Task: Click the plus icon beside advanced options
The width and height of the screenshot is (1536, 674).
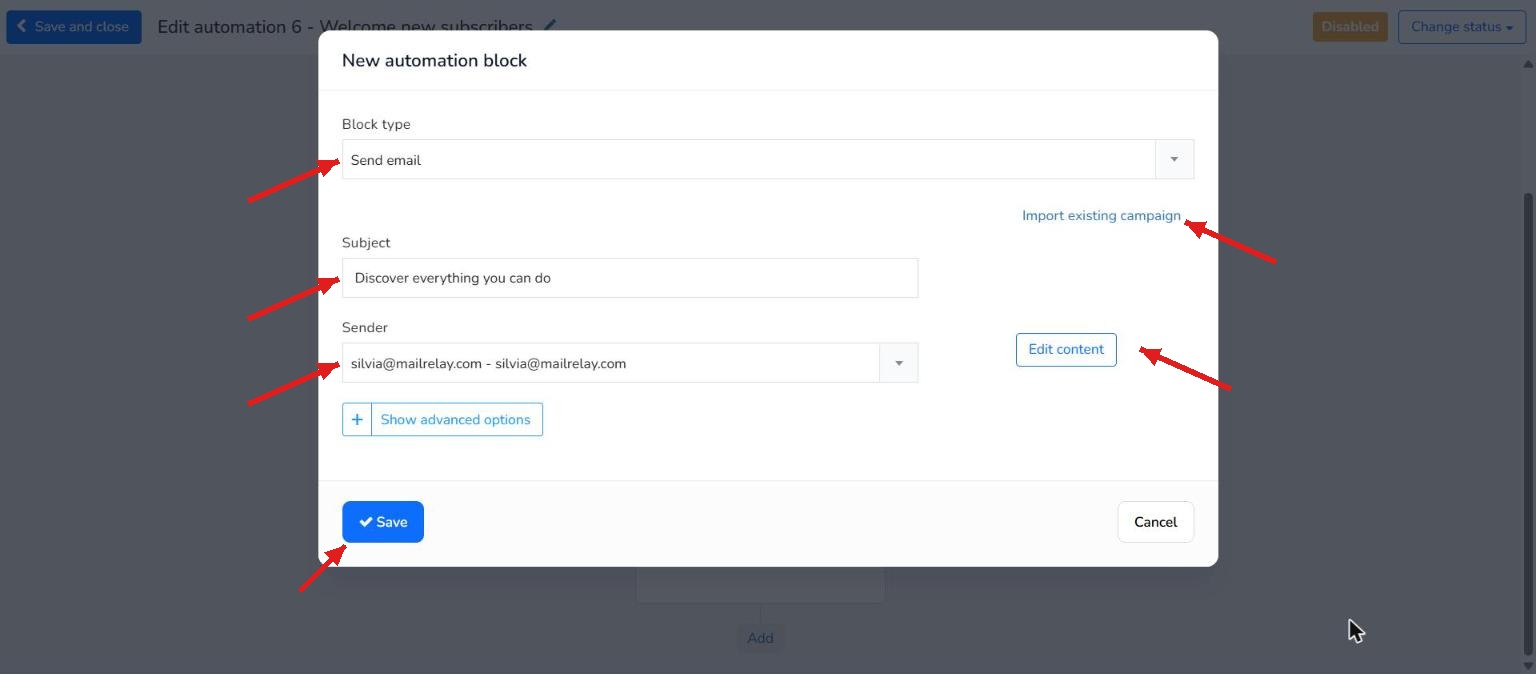Action: (x=357, y=419)
